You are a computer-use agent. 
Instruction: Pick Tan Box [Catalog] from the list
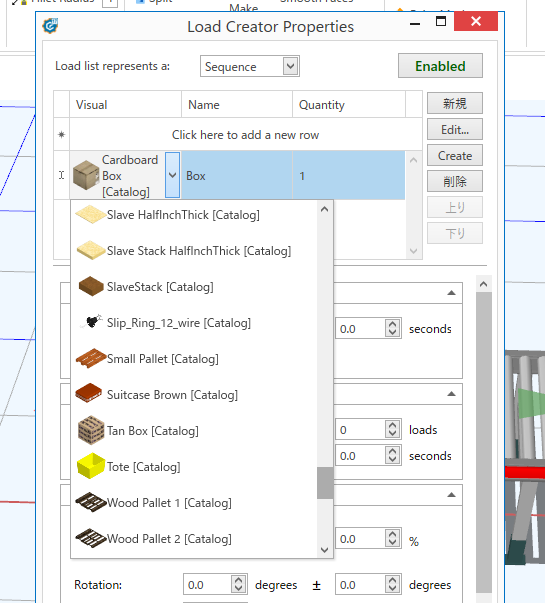click(195, 431)
